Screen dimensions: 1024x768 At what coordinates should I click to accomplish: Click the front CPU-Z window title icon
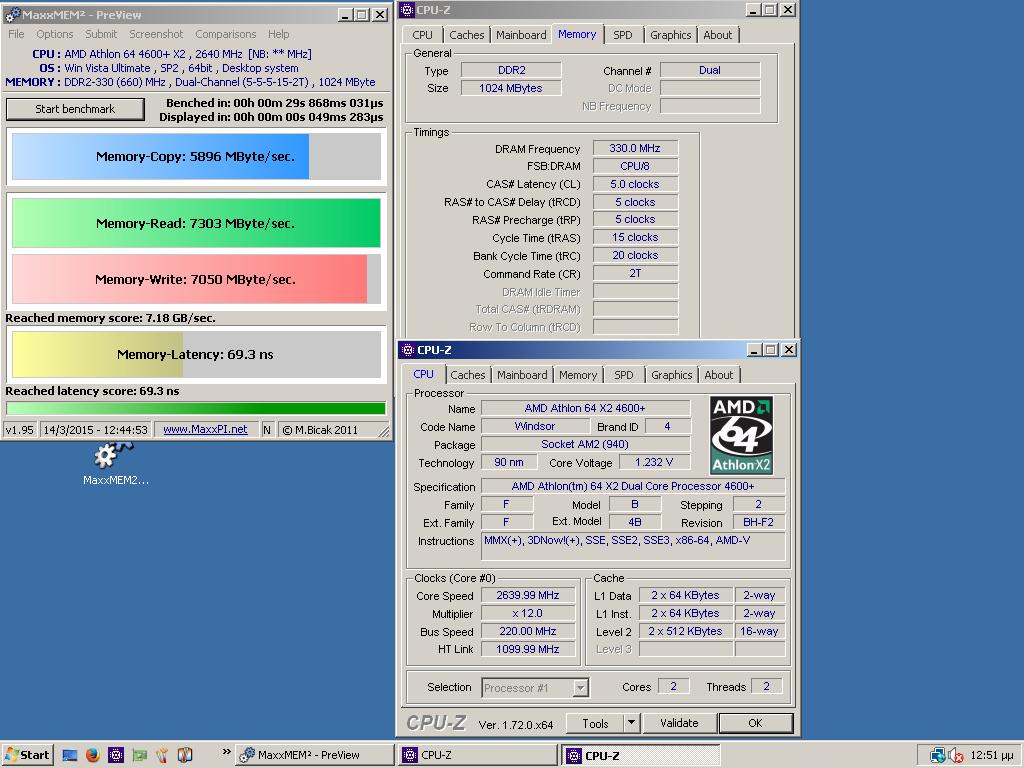[408, 350]
